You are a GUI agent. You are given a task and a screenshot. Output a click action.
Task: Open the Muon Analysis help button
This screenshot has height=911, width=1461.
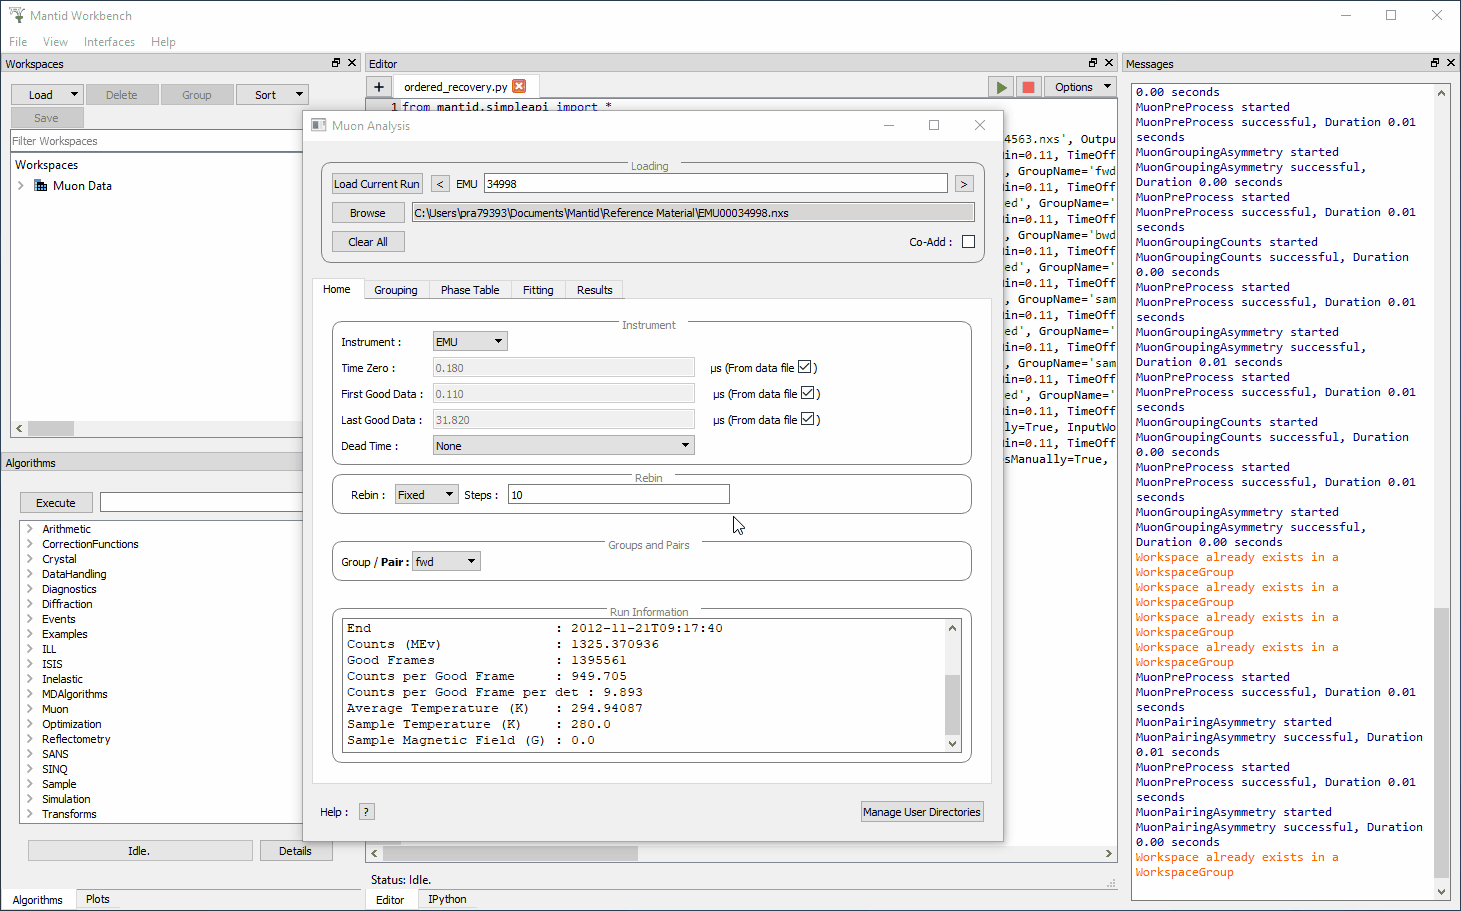point(367,812)
